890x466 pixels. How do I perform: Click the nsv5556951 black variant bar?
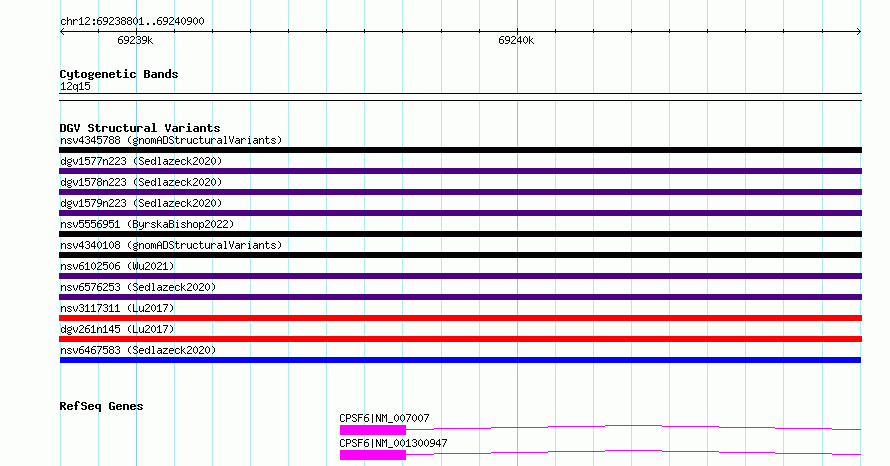click(x=460, y=234)
